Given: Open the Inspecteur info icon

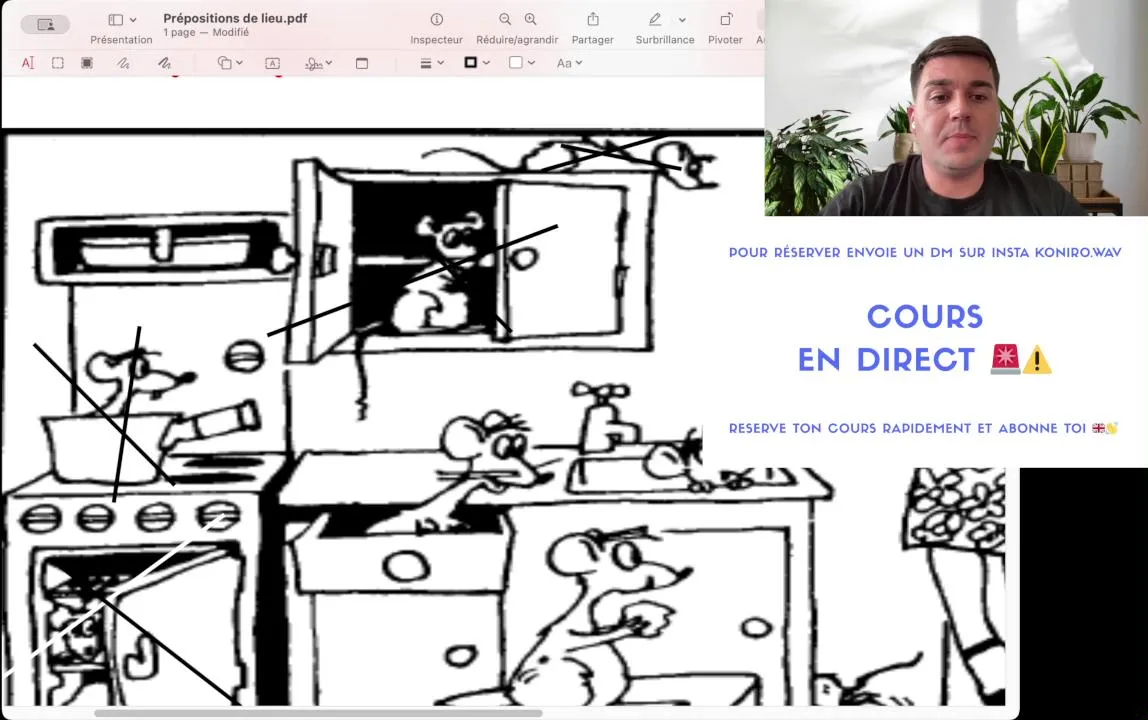Looking at the screenshot, I should (x=436, y=19).
